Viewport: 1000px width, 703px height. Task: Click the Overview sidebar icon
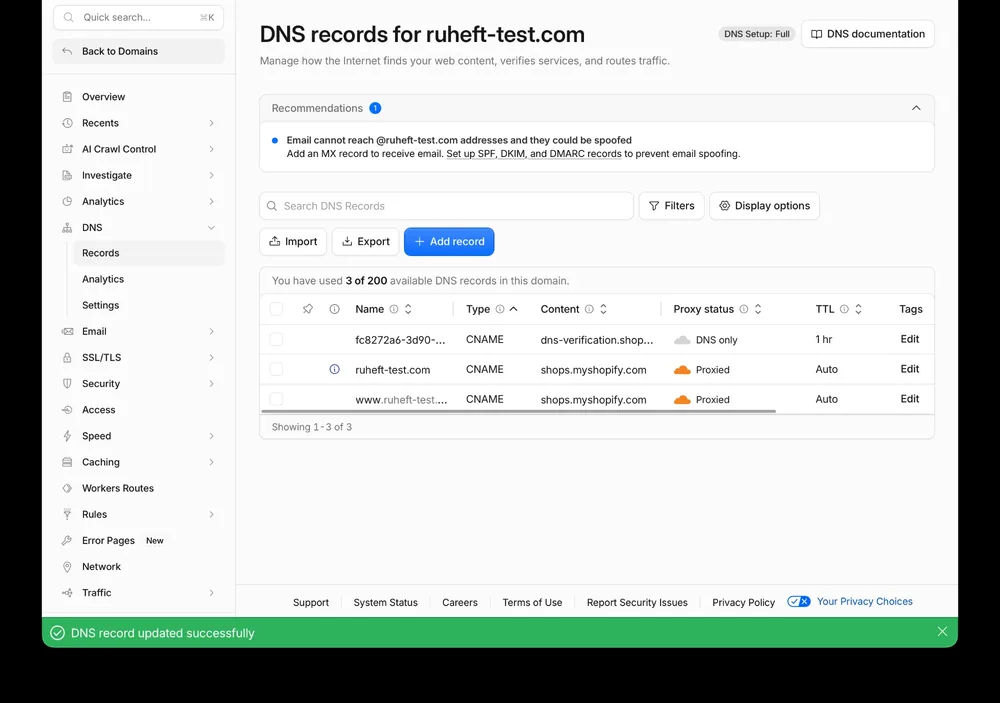(67, 97)
